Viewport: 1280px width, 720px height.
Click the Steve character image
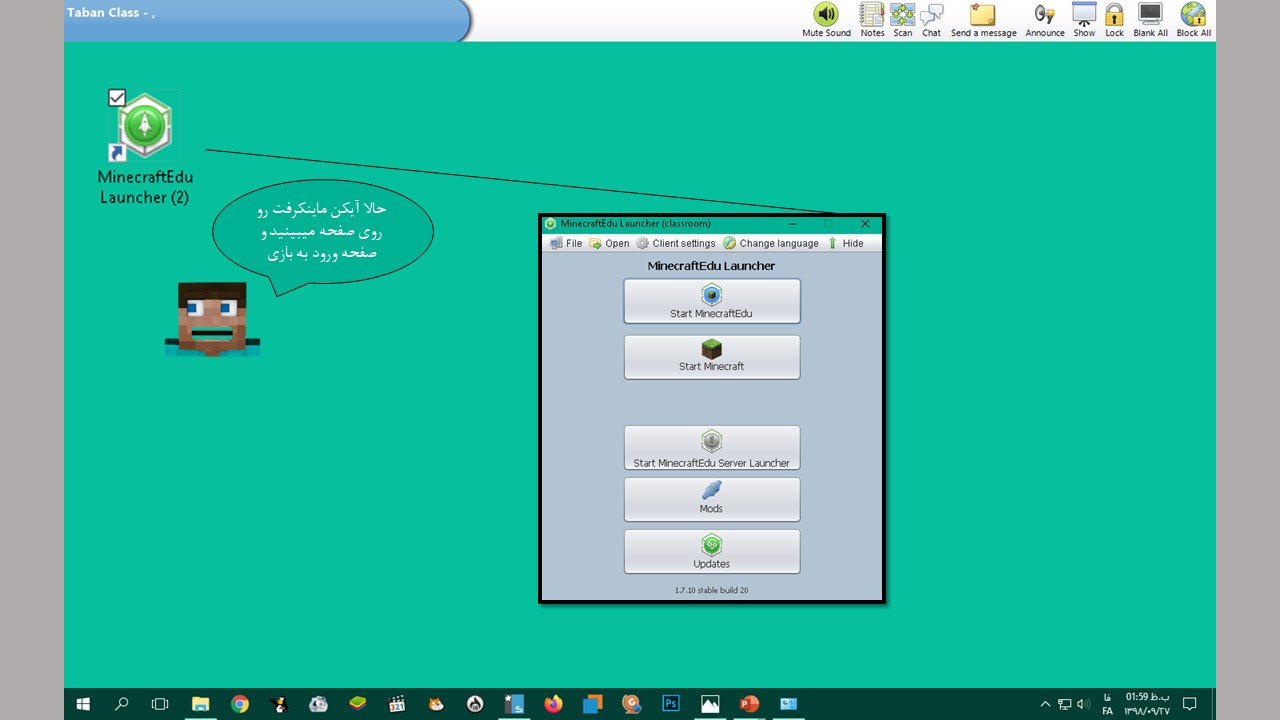tap(212, 319)
